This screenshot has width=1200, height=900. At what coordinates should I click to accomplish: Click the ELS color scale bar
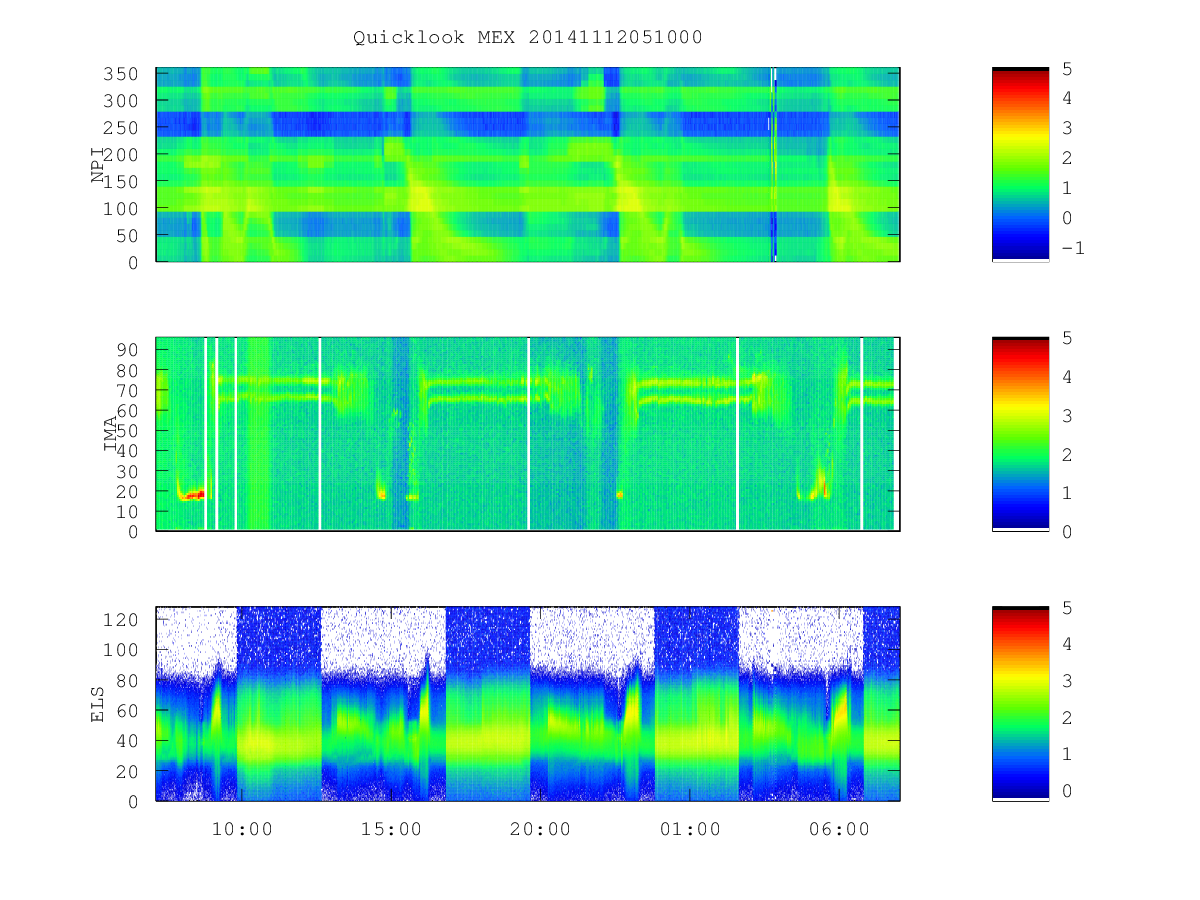tap(1020, 704)
